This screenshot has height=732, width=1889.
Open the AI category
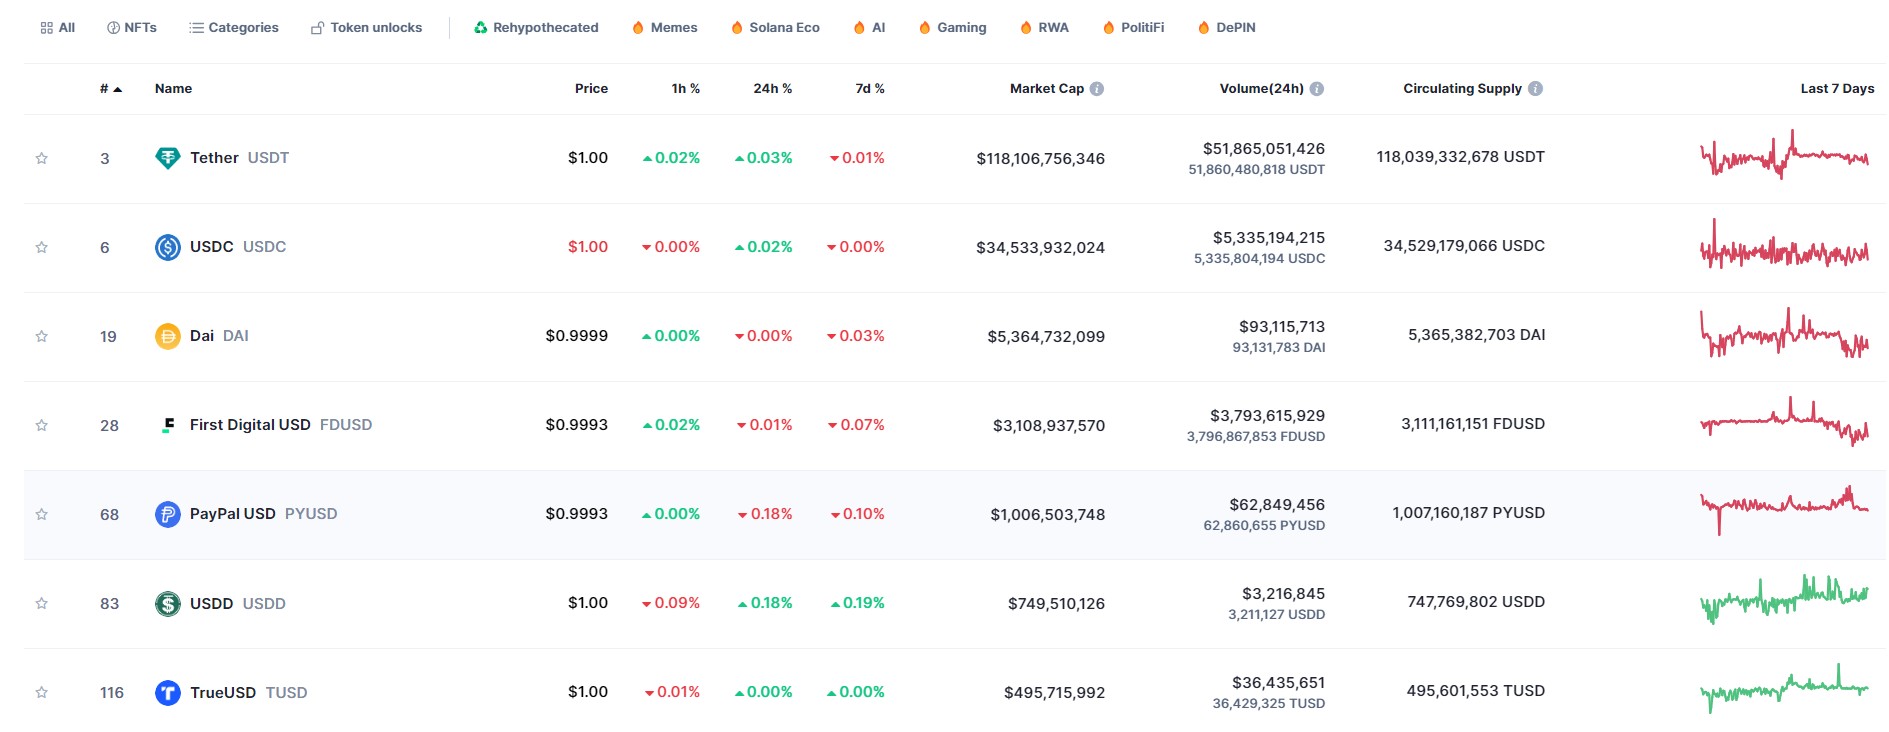click(869, 28)
